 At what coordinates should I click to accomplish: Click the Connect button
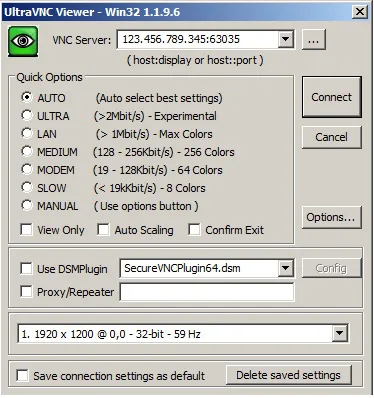pyautogui.click(x=332, y=97)
